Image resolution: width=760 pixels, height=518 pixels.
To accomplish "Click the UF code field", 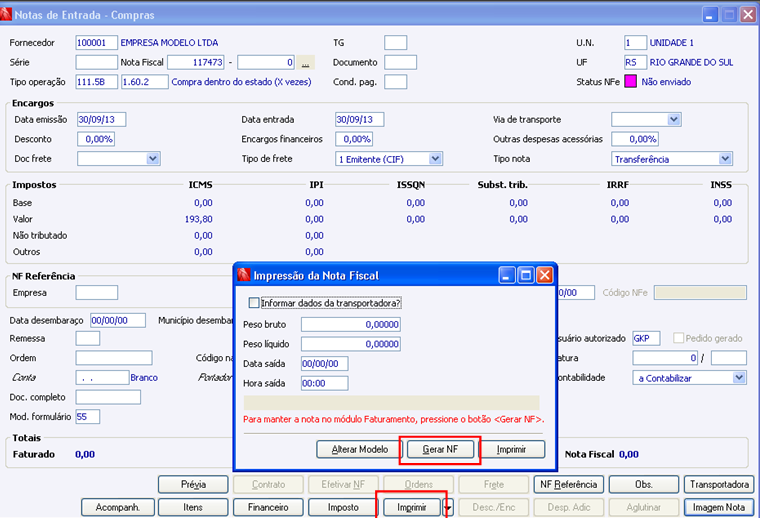I will (x=635, y=62).
